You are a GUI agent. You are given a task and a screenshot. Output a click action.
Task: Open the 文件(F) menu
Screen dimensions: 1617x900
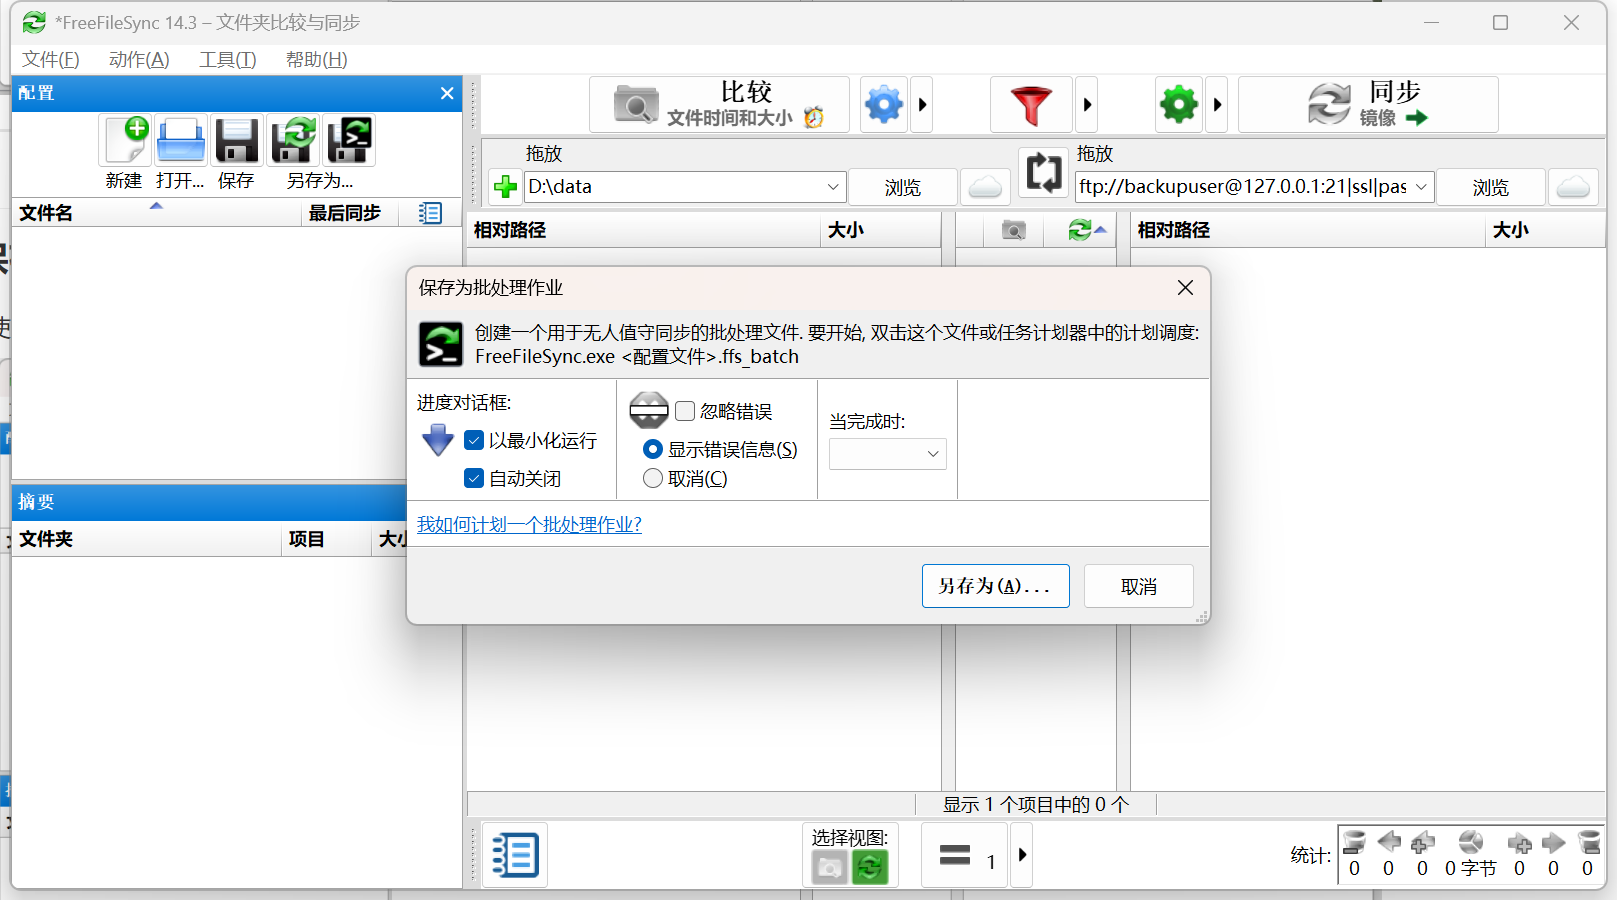[x=51, y=60]
